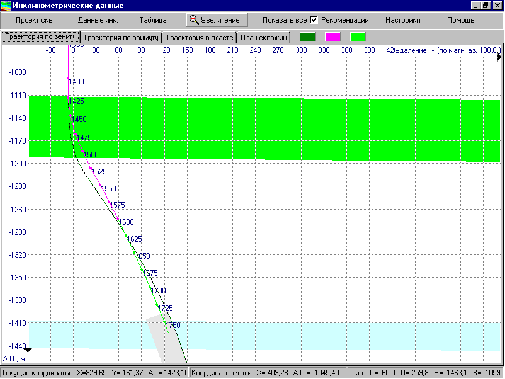Click the 1725 depth label on the trajectory

pos(165,307)
